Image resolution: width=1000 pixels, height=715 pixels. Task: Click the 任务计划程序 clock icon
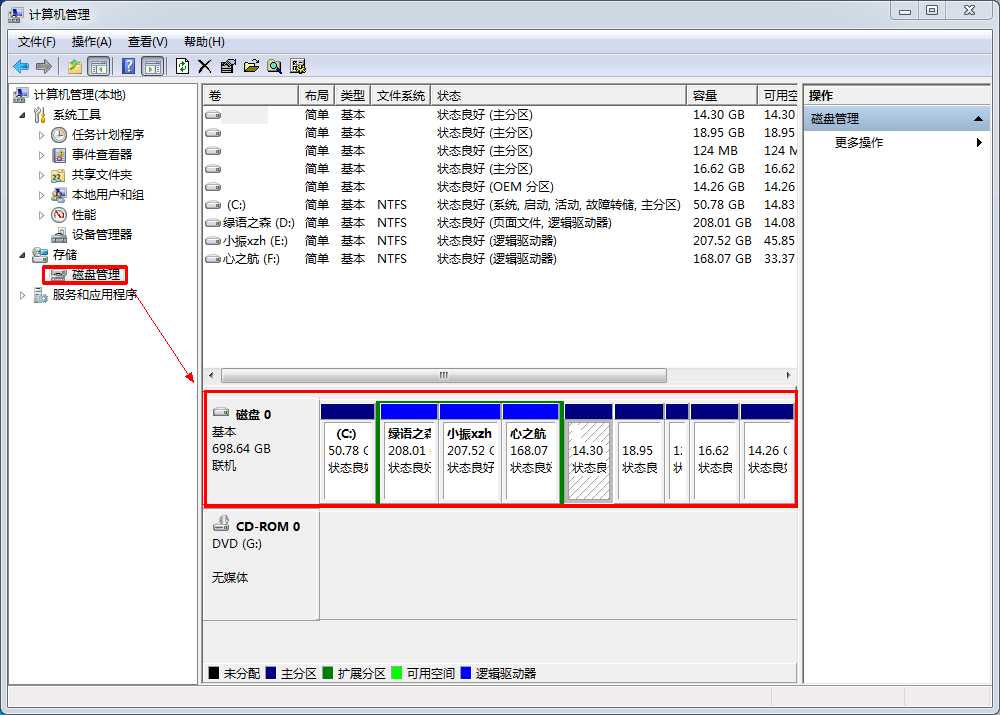[x=59, y=135]
